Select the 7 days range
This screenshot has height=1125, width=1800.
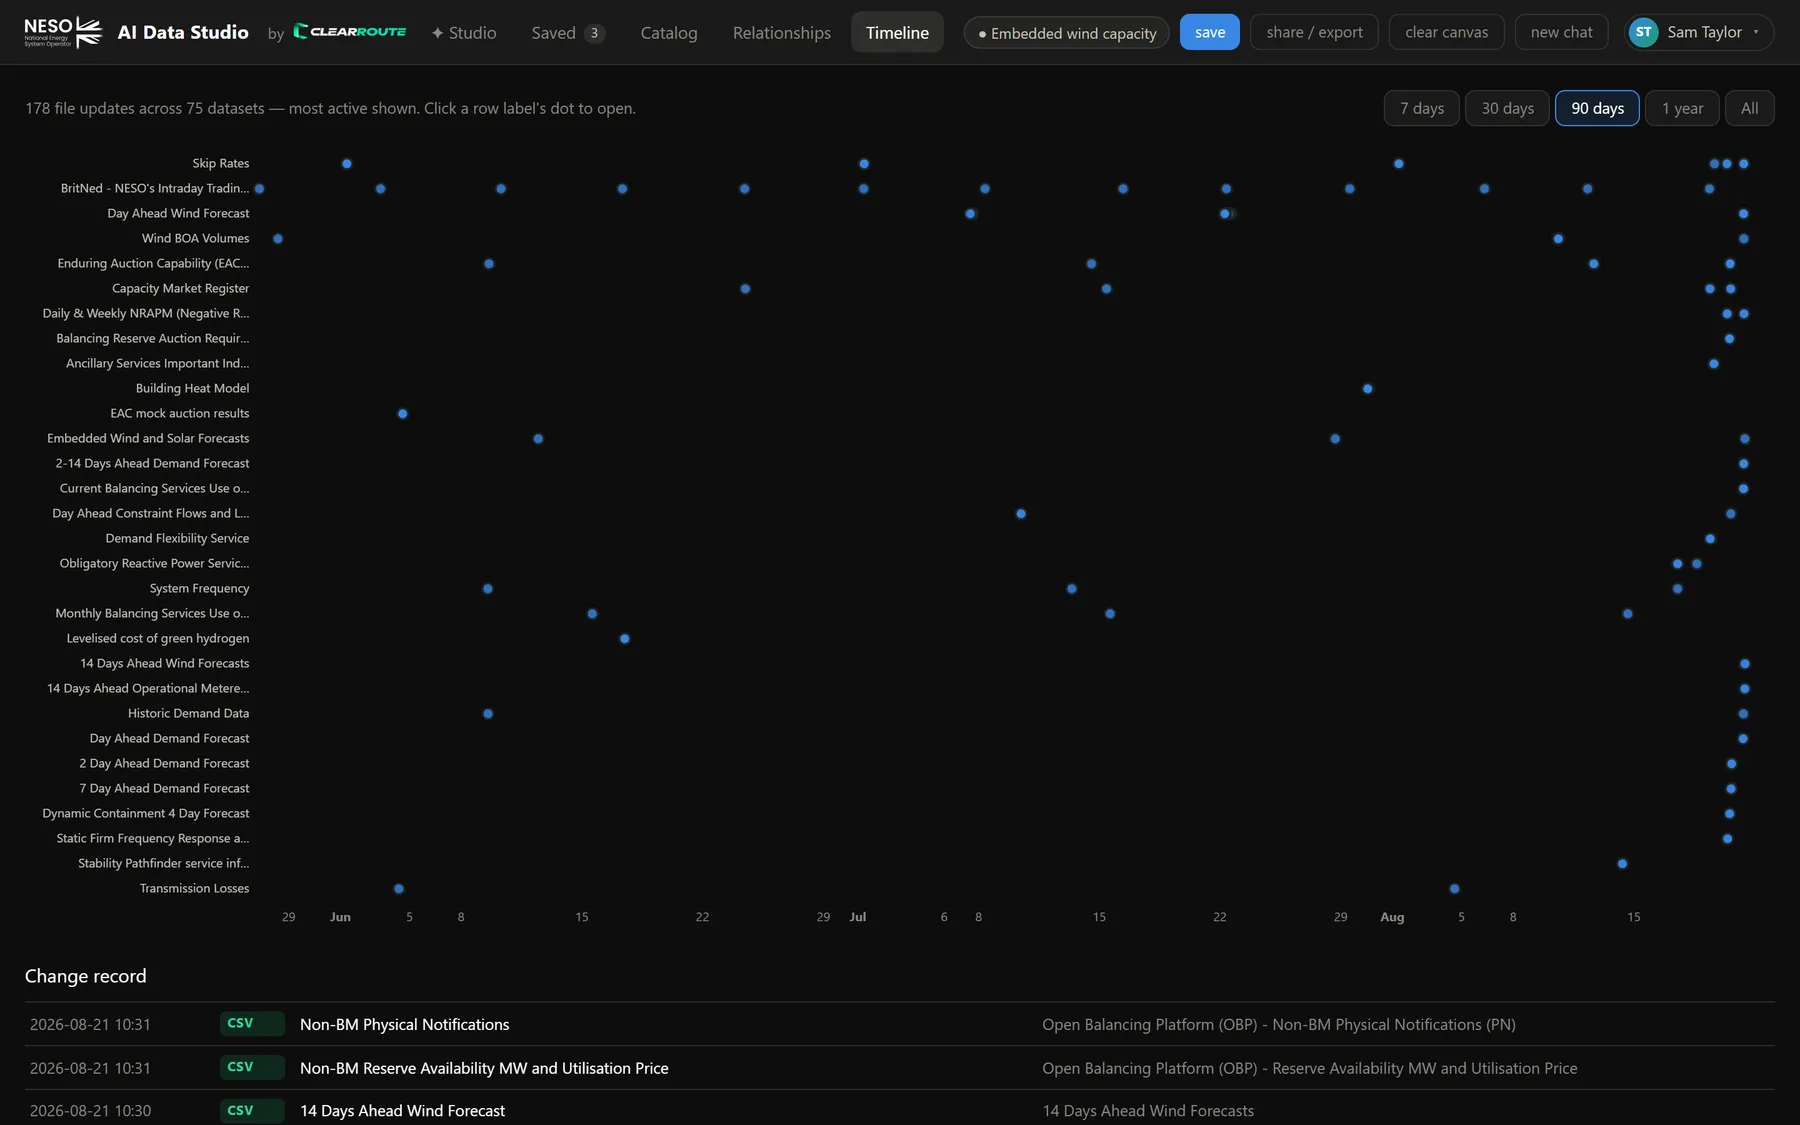pos(1421,108)
